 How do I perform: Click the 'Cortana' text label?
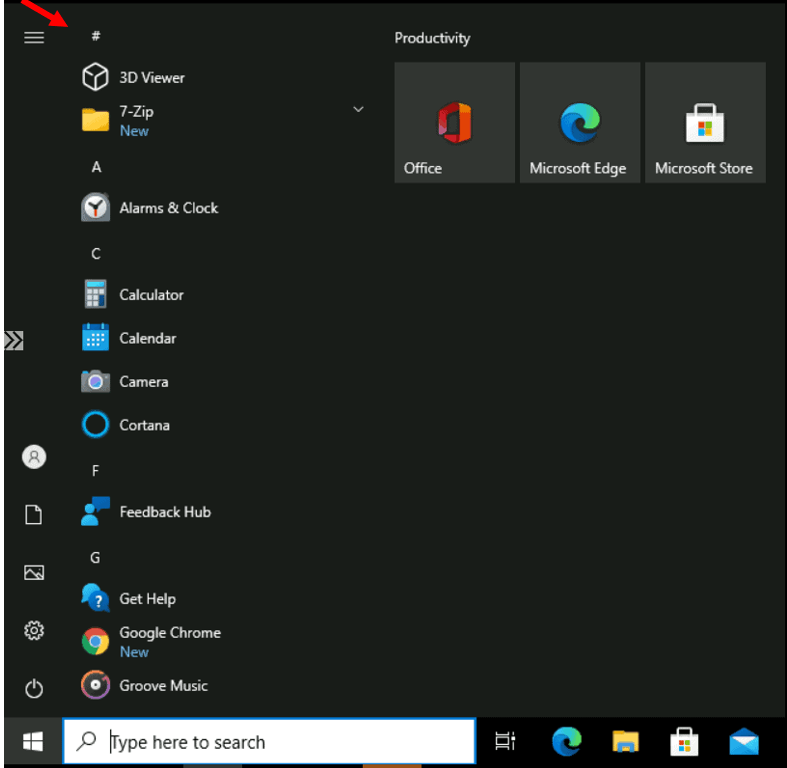click(x=145, y=425)
